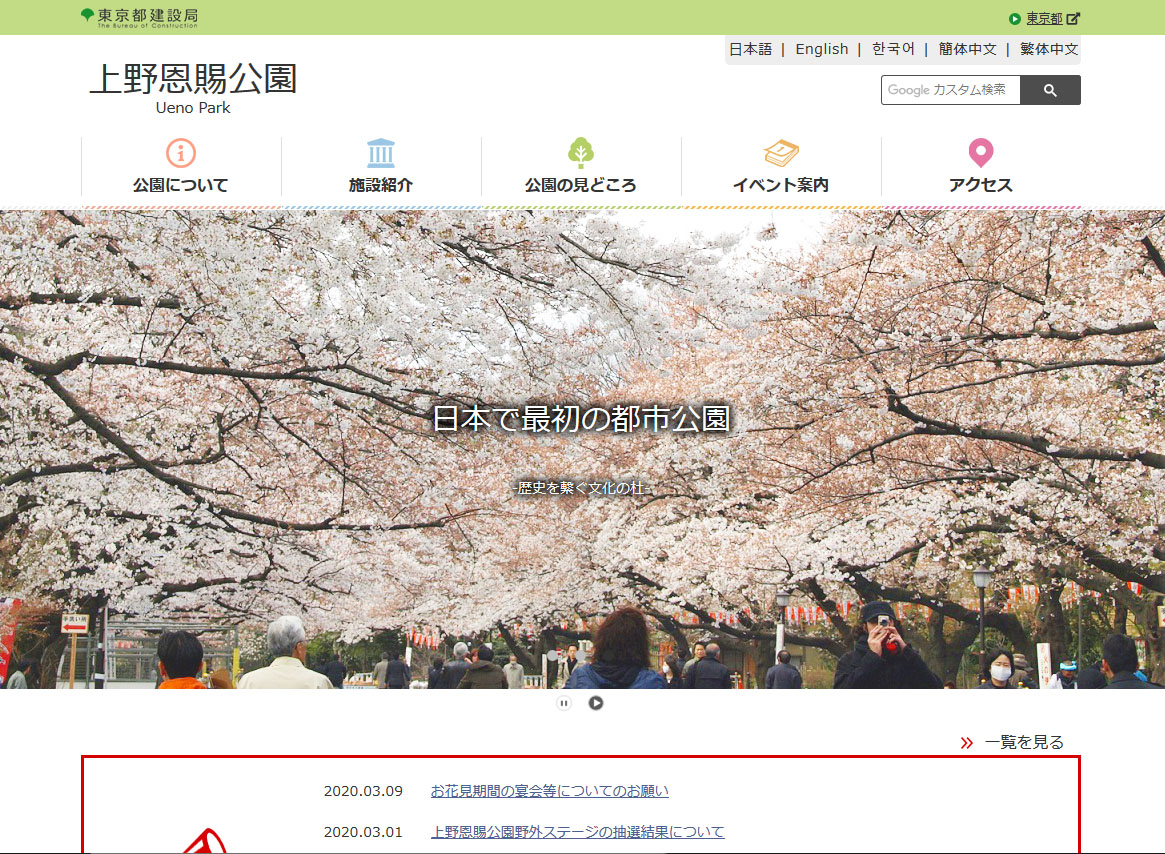The image size is (1165, 854).
Task: Open 上野恩賜公園野外ステージの抽選結果について link
Action: (577, 832)
